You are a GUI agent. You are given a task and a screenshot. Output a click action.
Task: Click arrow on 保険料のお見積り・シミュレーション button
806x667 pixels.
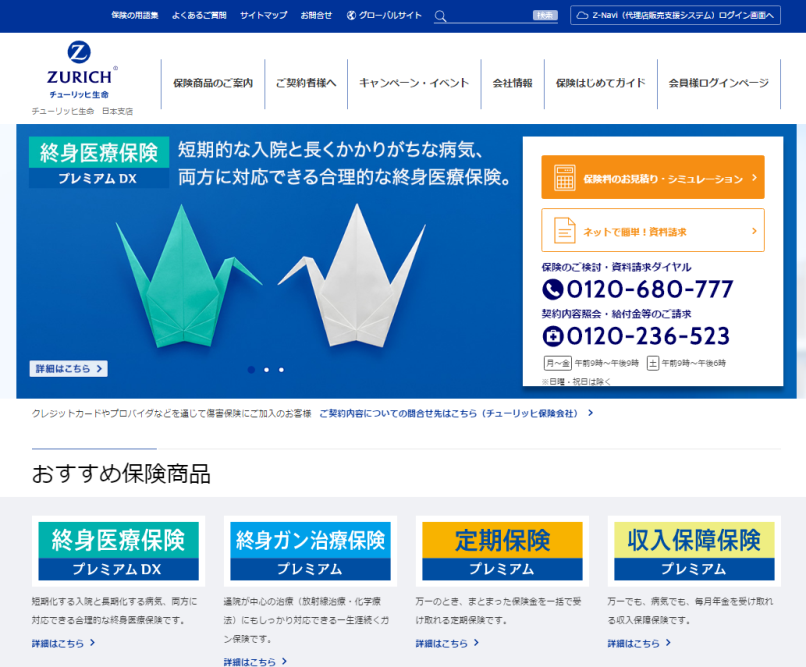click(755, 177)
